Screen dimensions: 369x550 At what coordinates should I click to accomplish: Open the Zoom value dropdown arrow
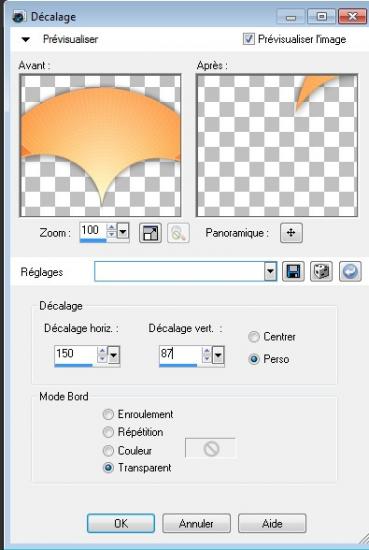point(123,231)
